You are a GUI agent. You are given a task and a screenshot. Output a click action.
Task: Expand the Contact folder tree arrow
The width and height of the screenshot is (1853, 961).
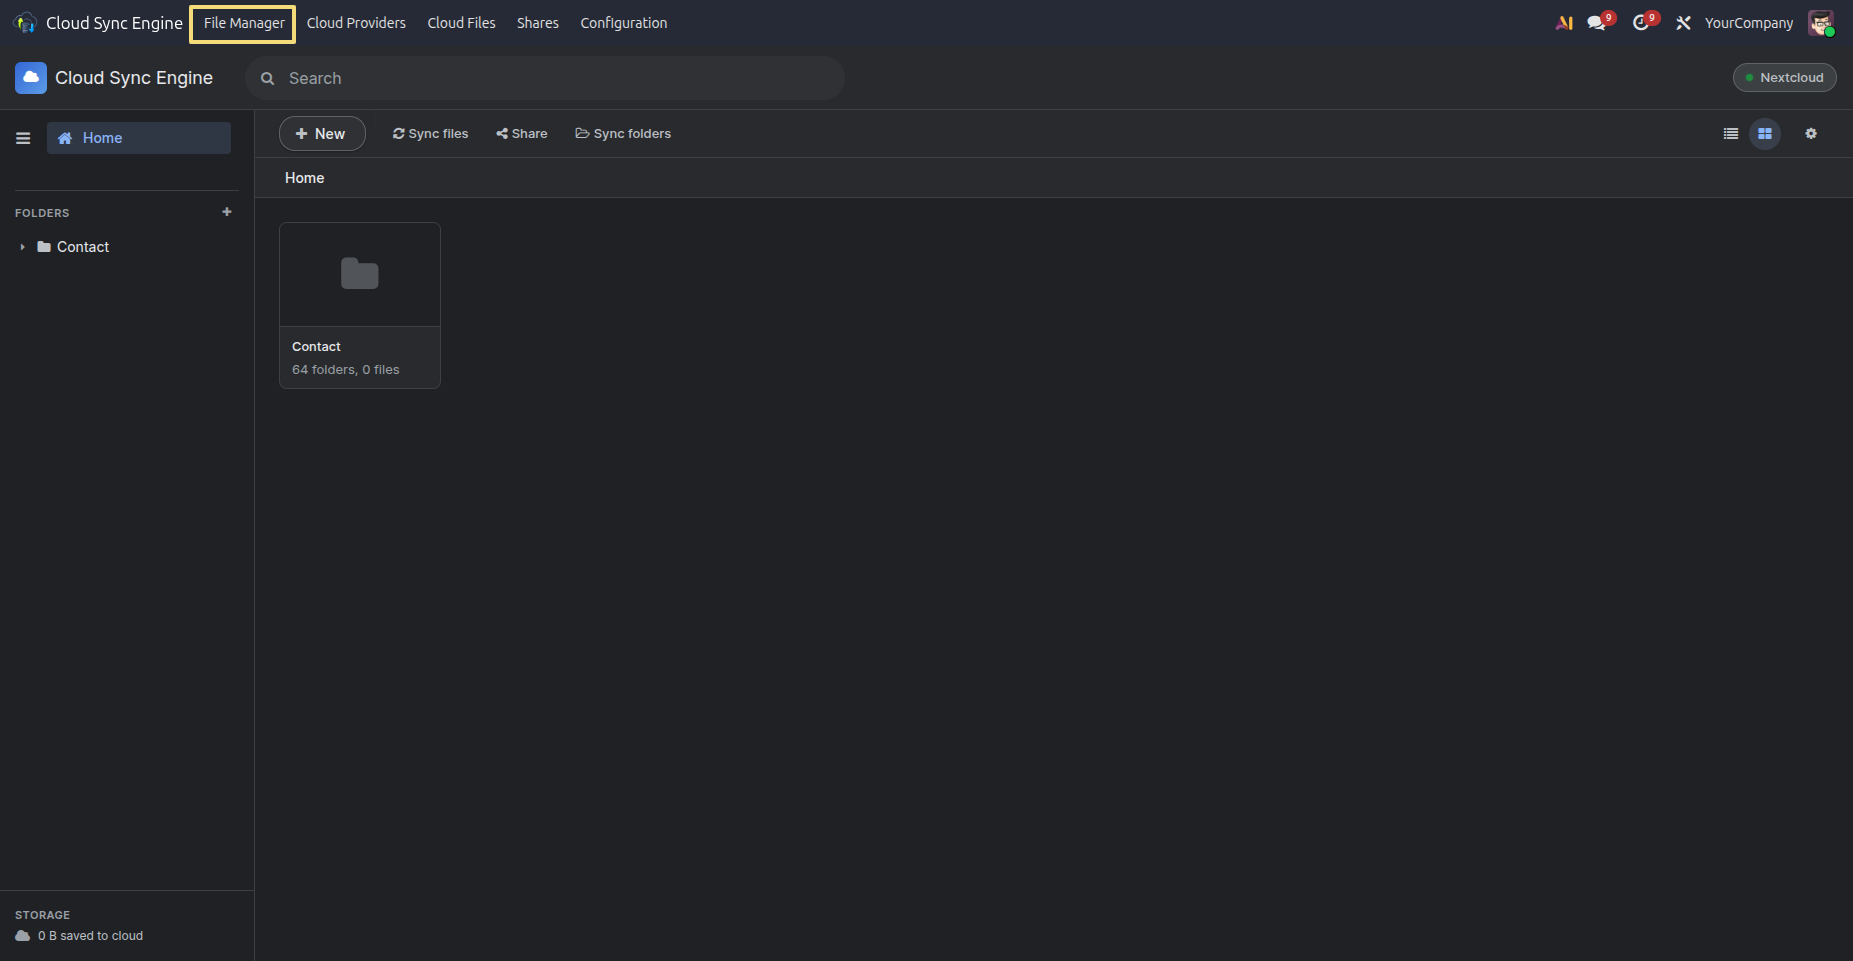pos(22,247)
